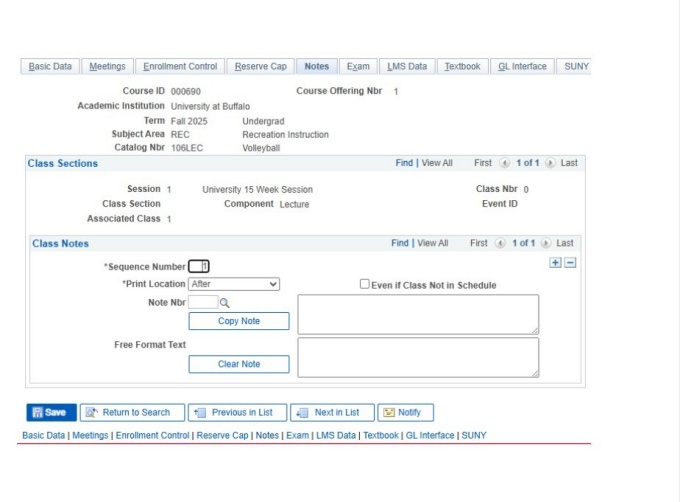The image size is (680, 502).
Task: Go to previous row in Class Sections
Action: pos(504,163)
